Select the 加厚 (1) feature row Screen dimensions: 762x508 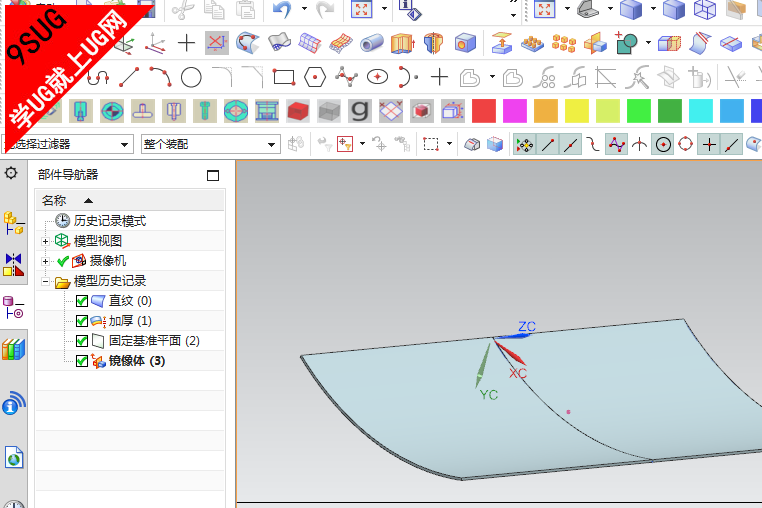pyautogui.click(x=130, y=321)
